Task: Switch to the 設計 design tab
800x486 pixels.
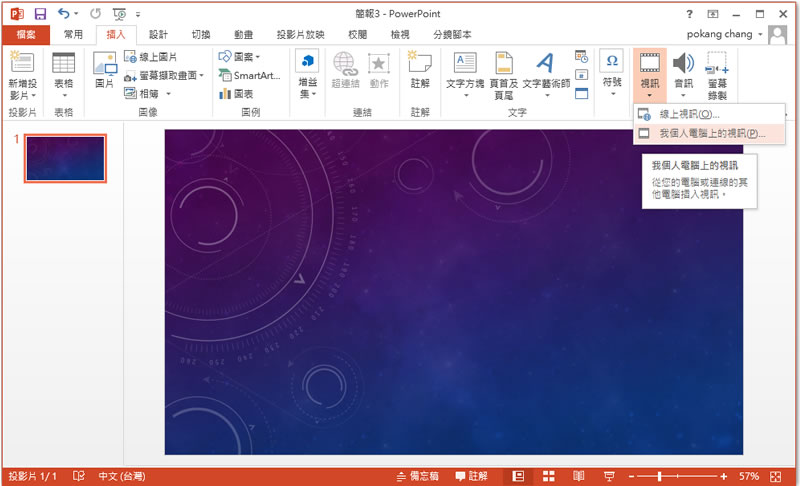Action: click(x=158, y=35)
